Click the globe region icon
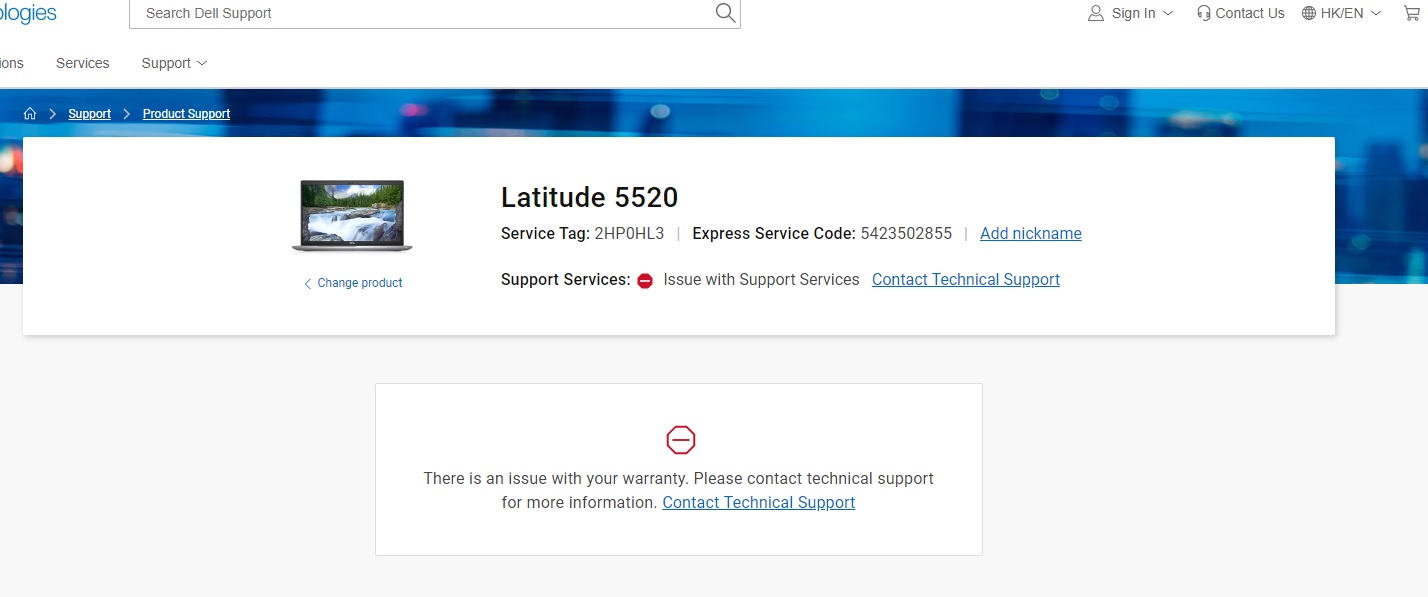The height and width of the screenshot is (597, 1428). tap(1309, 13)
